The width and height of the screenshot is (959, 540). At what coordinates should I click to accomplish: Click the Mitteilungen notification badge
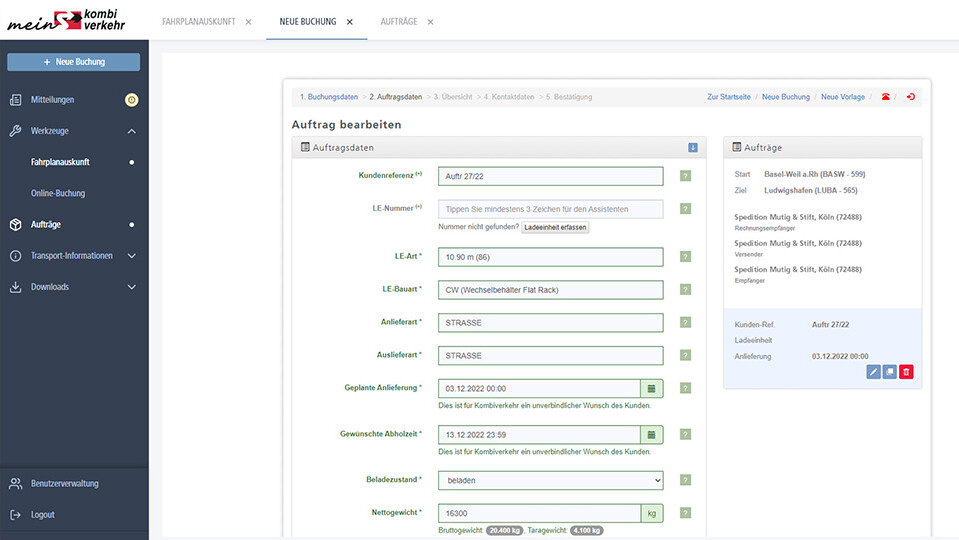pyautogui.click(x=131, y=100)
